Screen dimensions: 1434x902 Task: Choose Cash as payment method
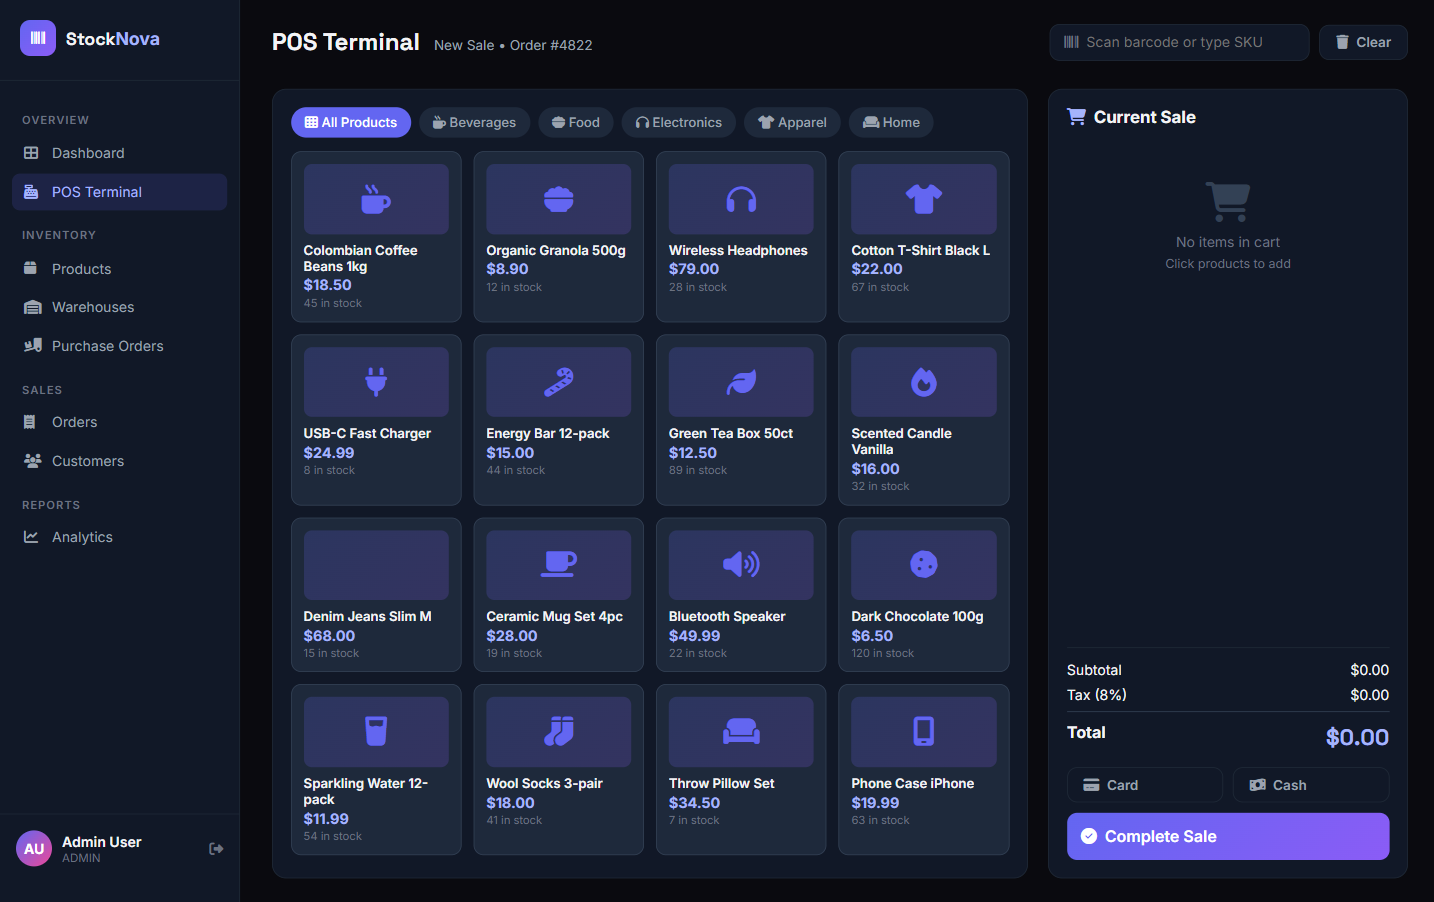(x=1311, y=785)
